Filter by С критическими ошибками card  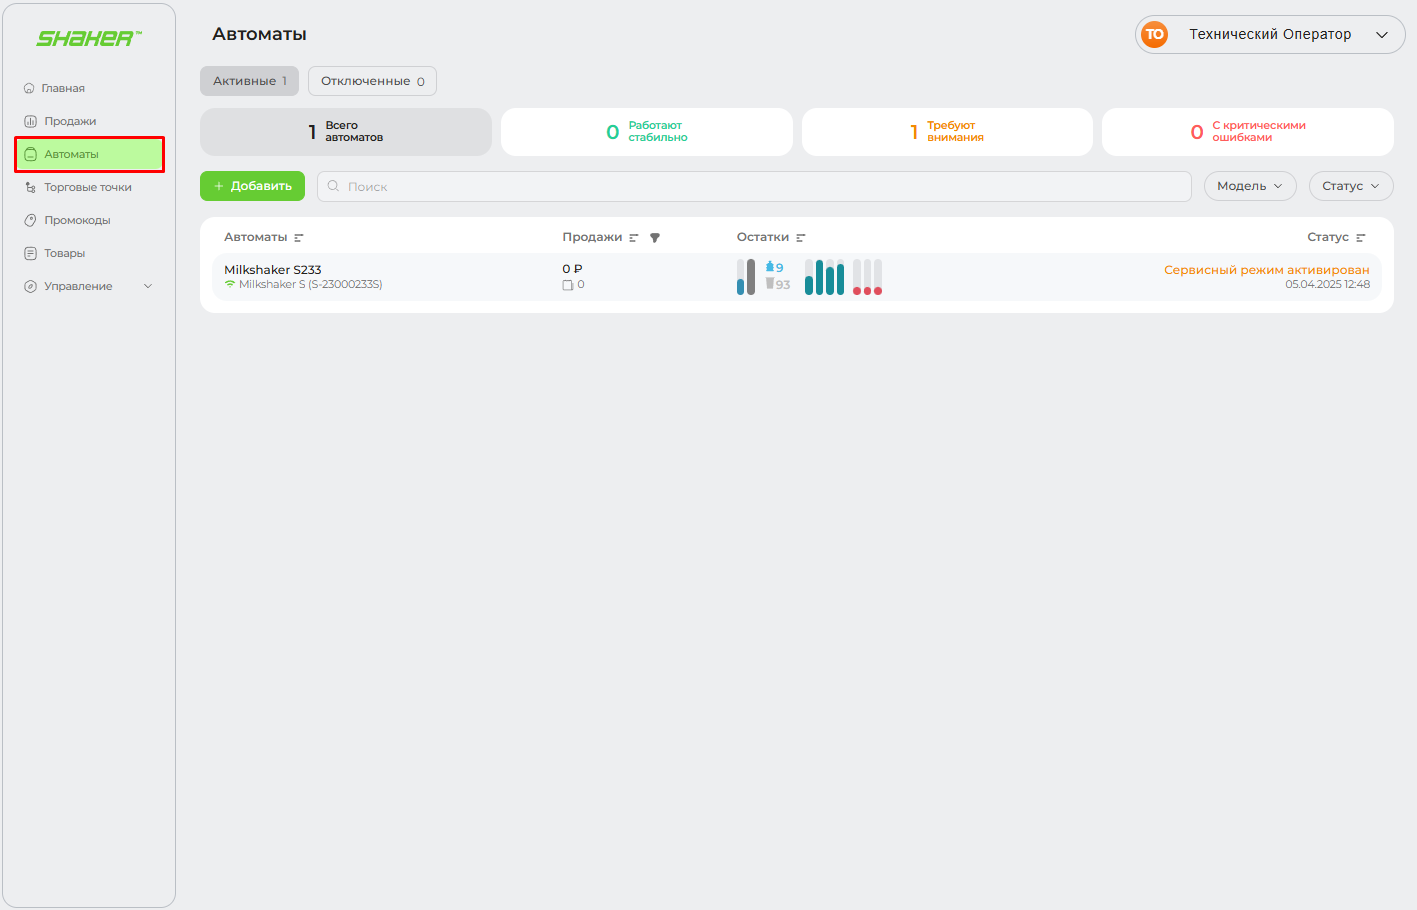click(1247, 132)
